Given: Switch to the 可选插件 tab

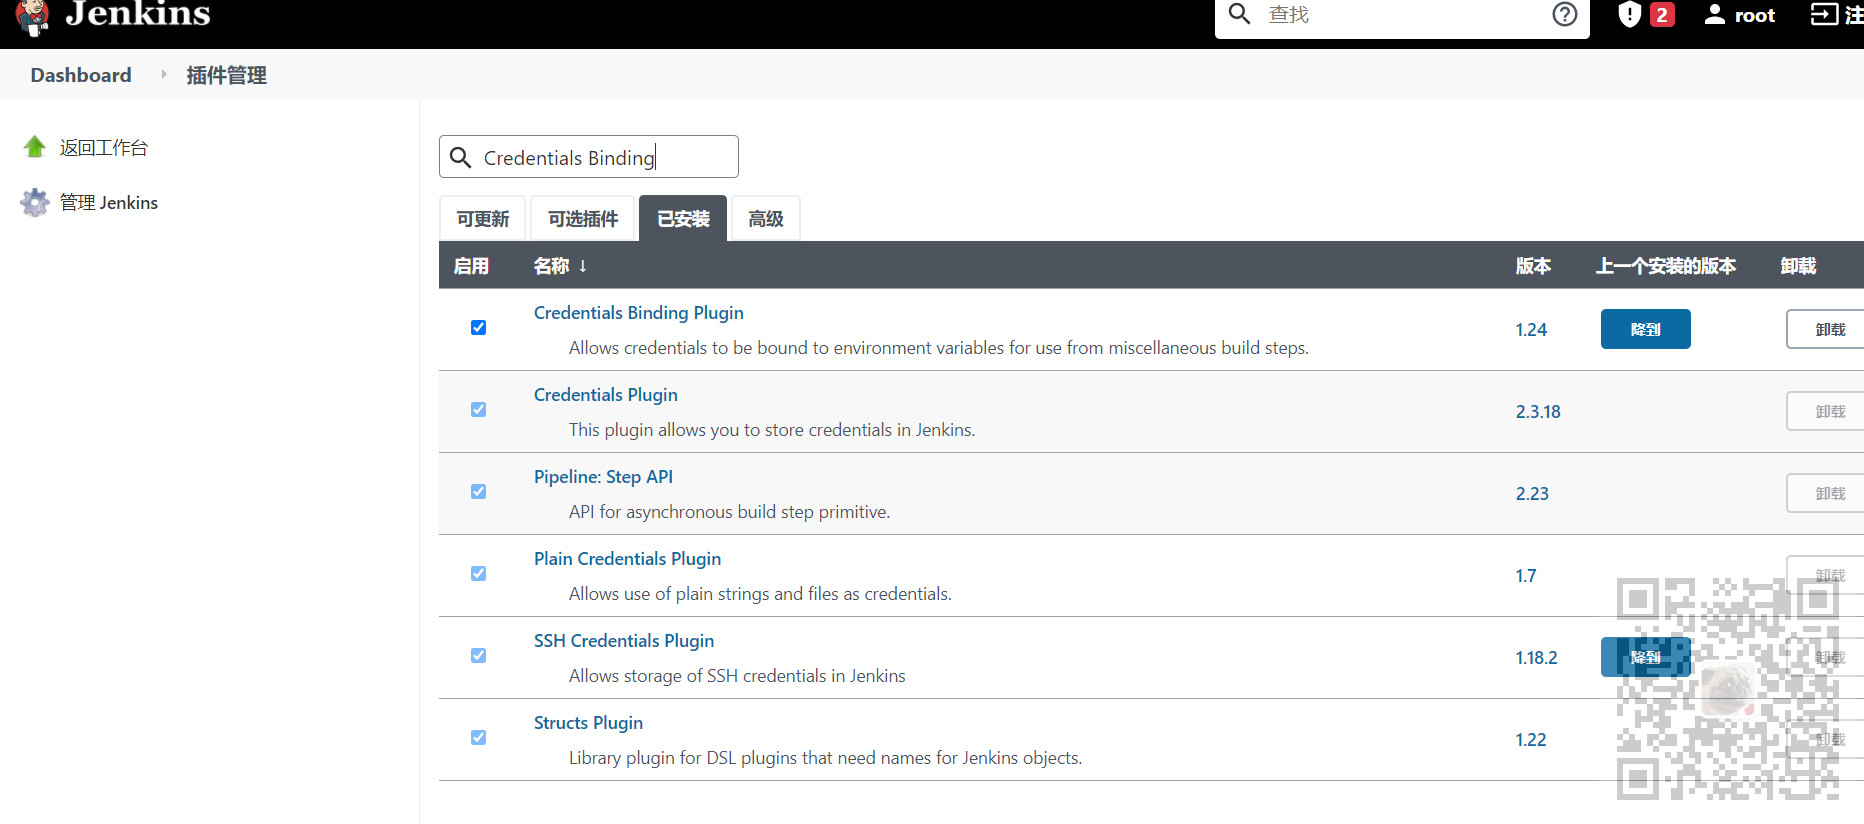Looking at the screenshot, I should 583,218.
